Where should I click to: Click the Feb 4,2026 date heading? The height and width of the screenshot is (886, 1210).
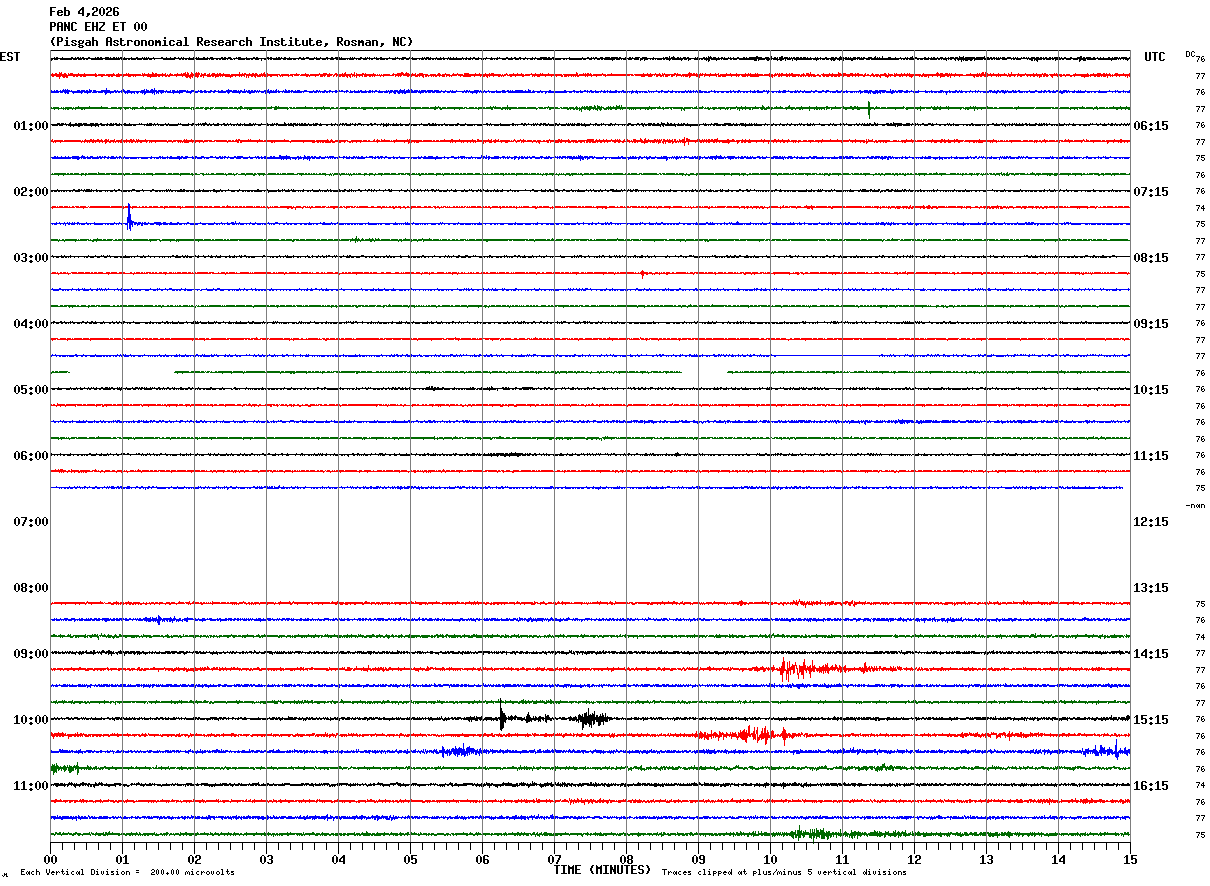click(x=84, y=12)
